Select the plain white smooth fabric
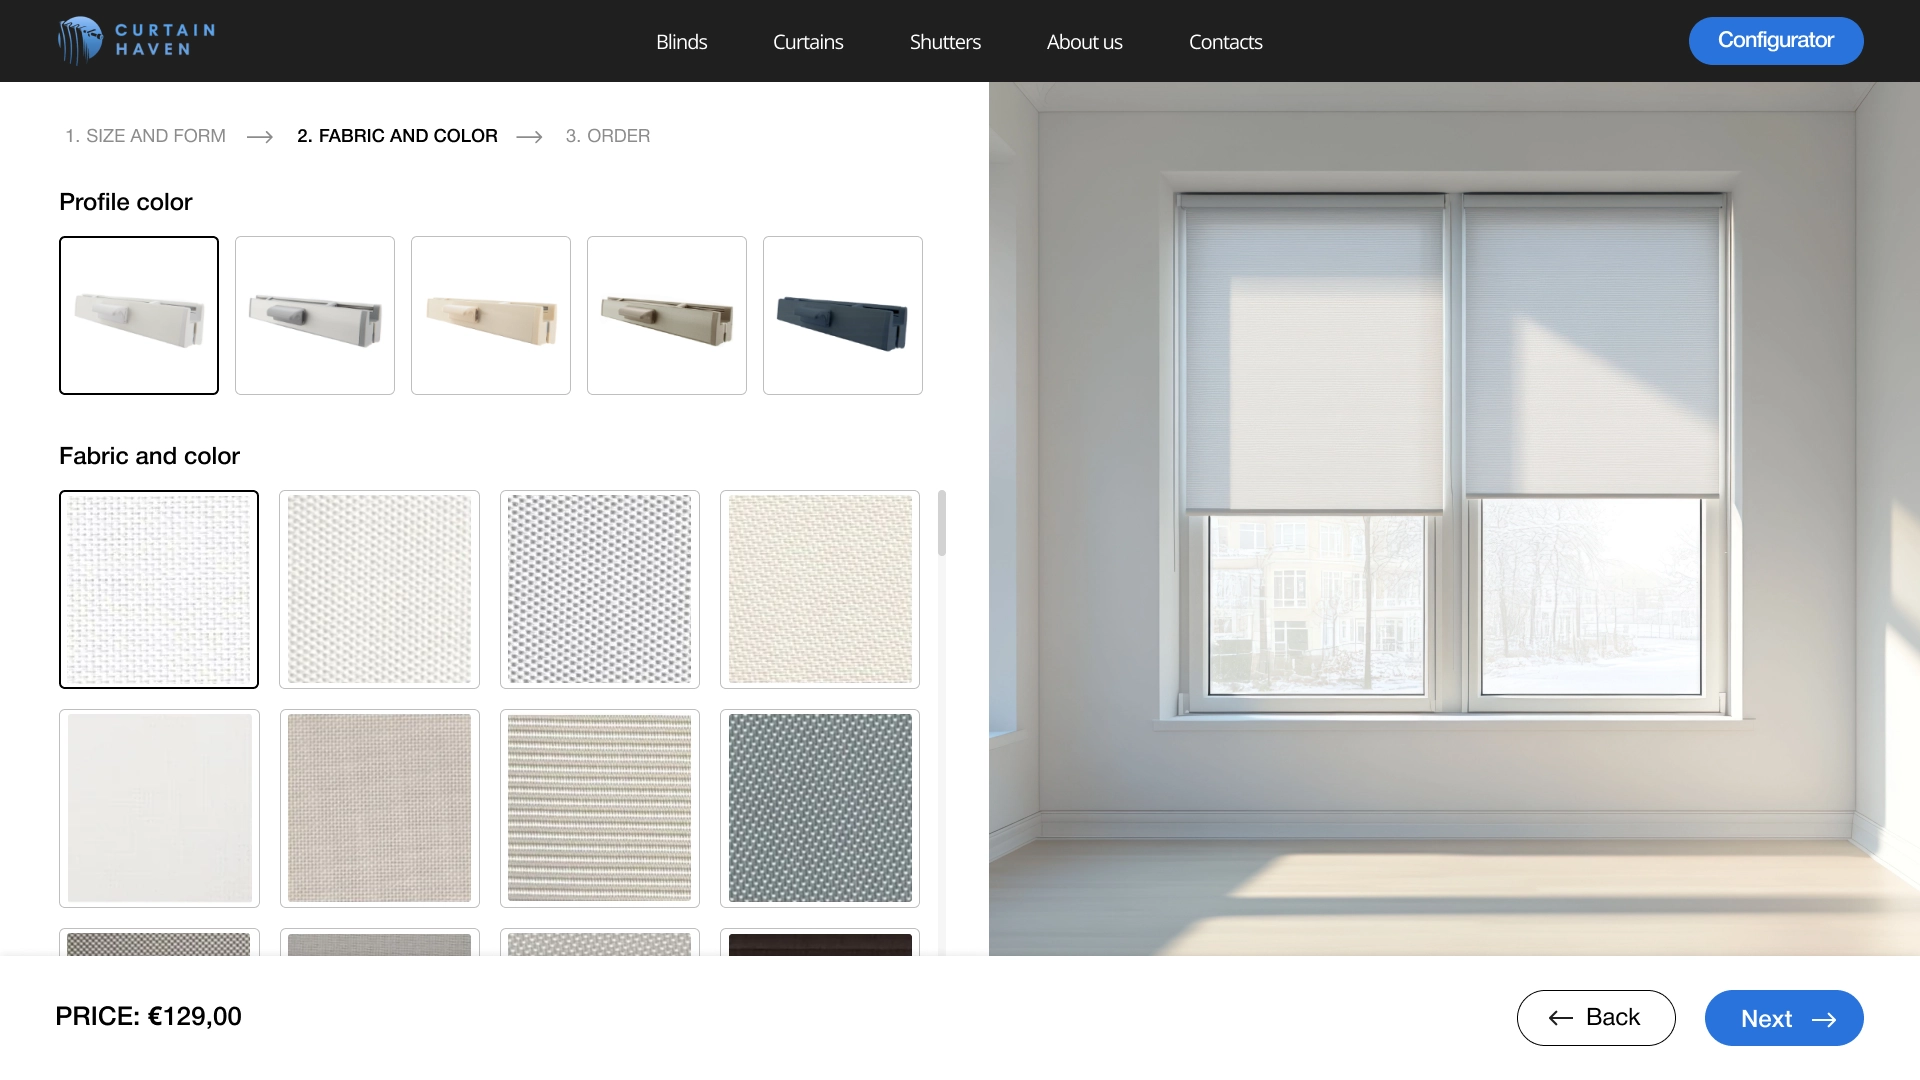 pos(159,808)
